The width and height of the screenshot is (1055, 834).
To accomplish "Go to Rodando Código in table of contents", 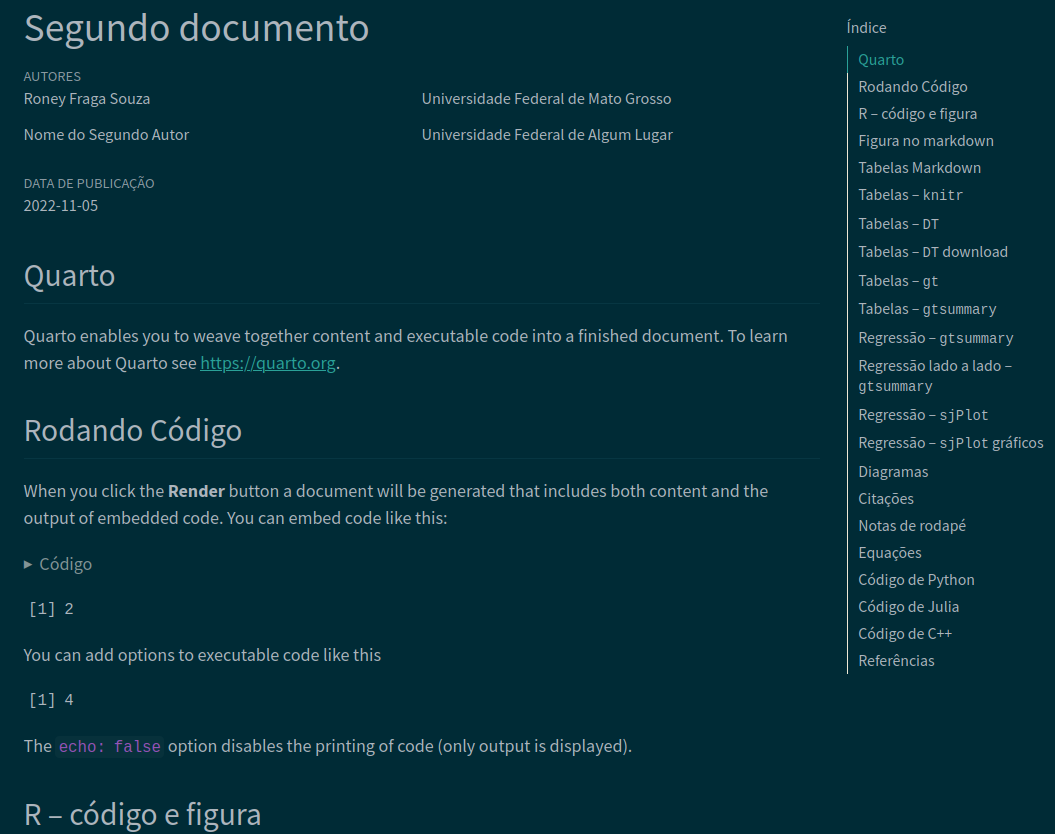I will (912, 87).
